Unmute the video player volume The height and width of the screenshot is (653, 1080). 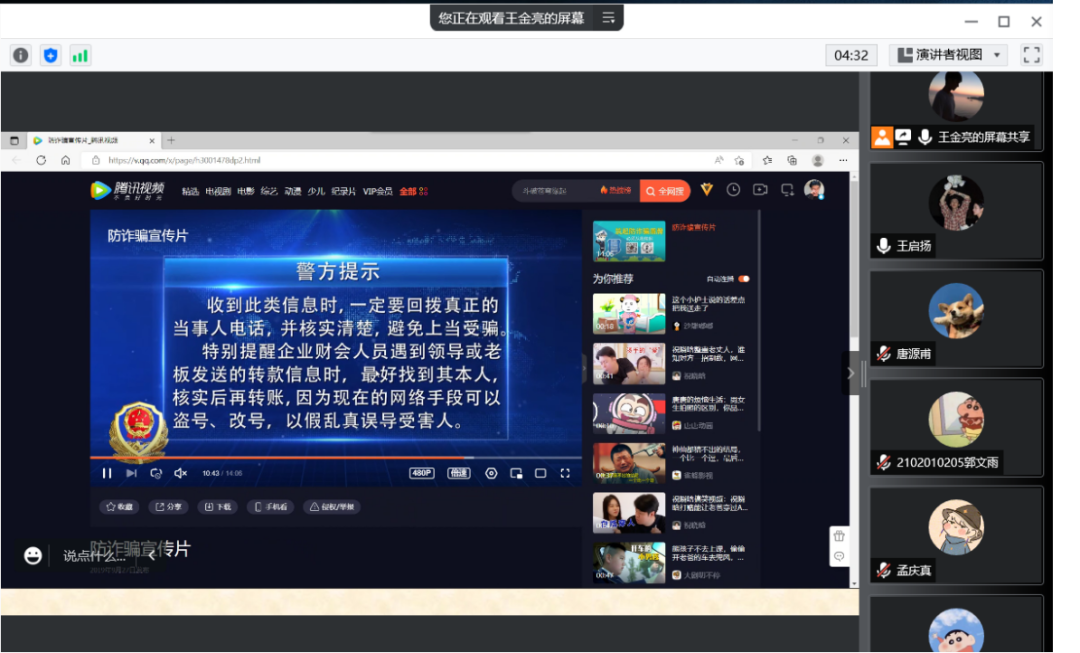click(180, 473)
